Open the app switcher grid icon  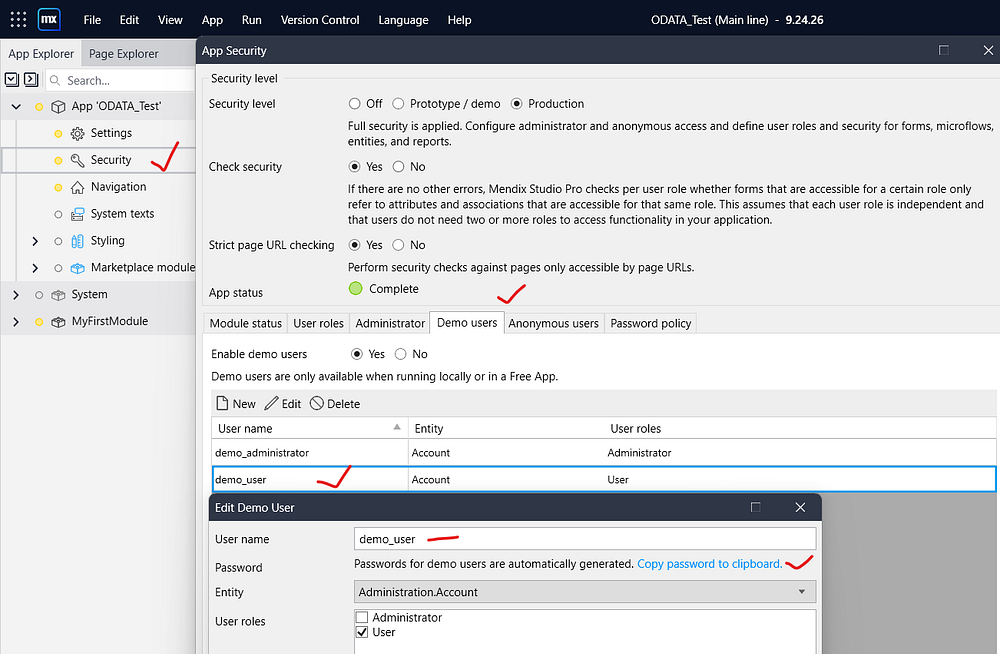18,19
